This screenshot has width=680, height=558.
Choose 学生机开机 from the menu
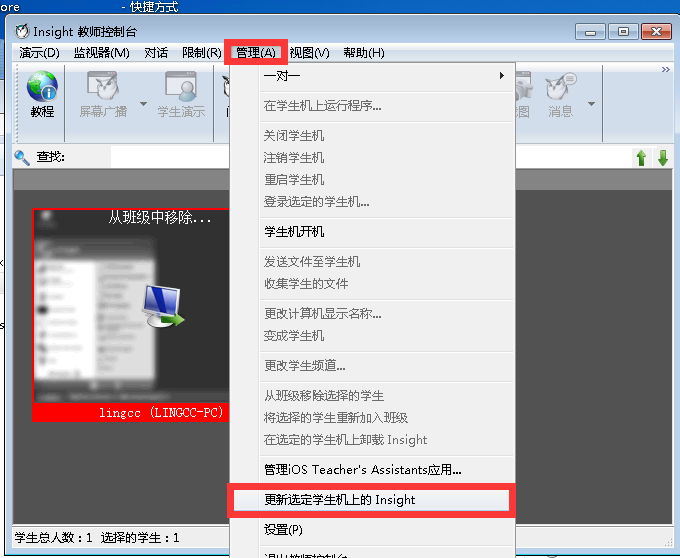294,232
